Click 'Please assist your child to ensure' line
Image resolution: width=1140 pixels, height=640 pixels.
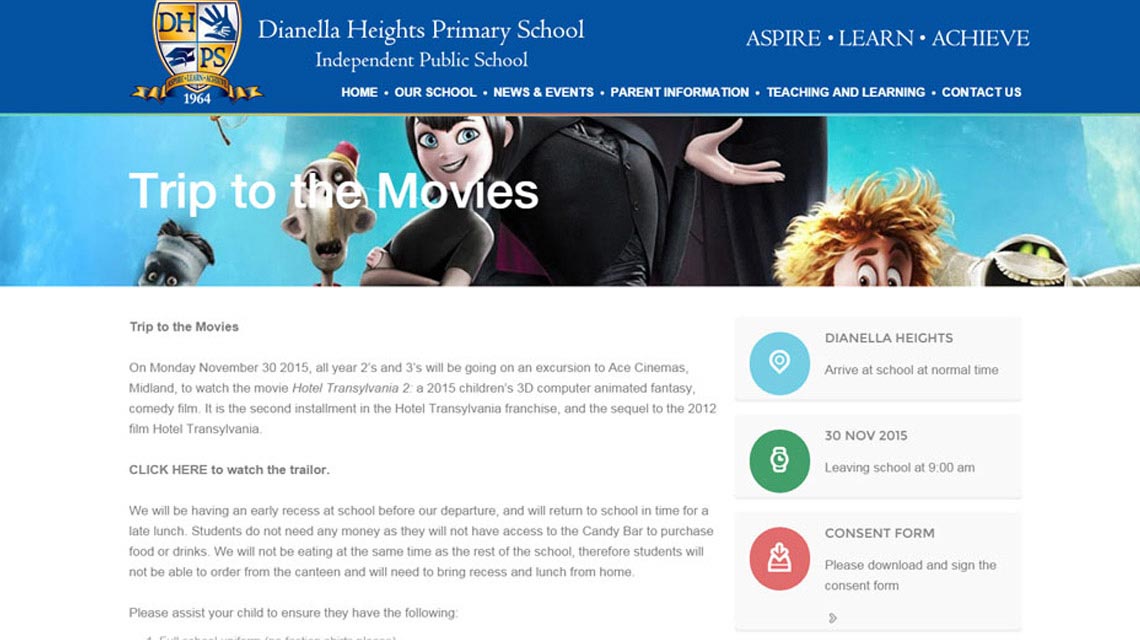click(x=293, y=613)
